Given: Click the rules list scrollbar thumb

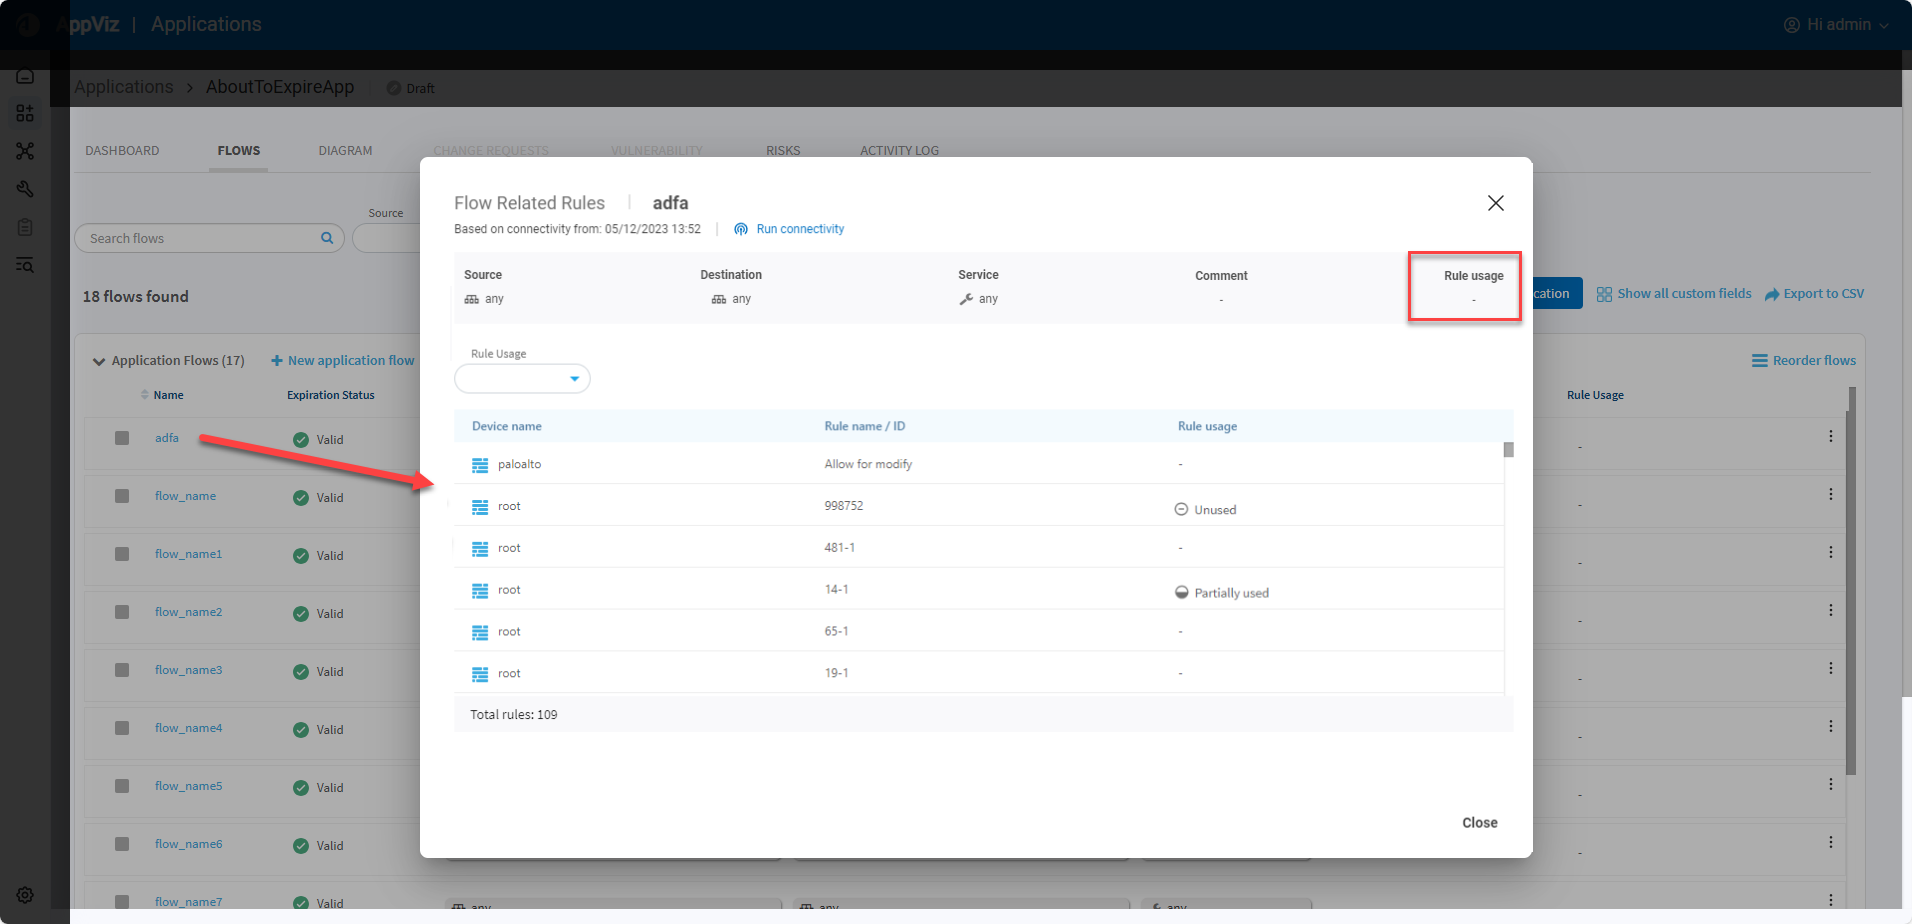Looking at the screenshot, I should coord(1508,450).
